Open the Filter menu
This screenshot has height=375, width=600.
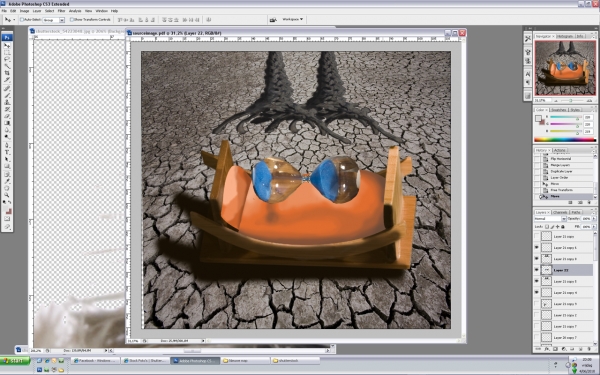(61, 11)
